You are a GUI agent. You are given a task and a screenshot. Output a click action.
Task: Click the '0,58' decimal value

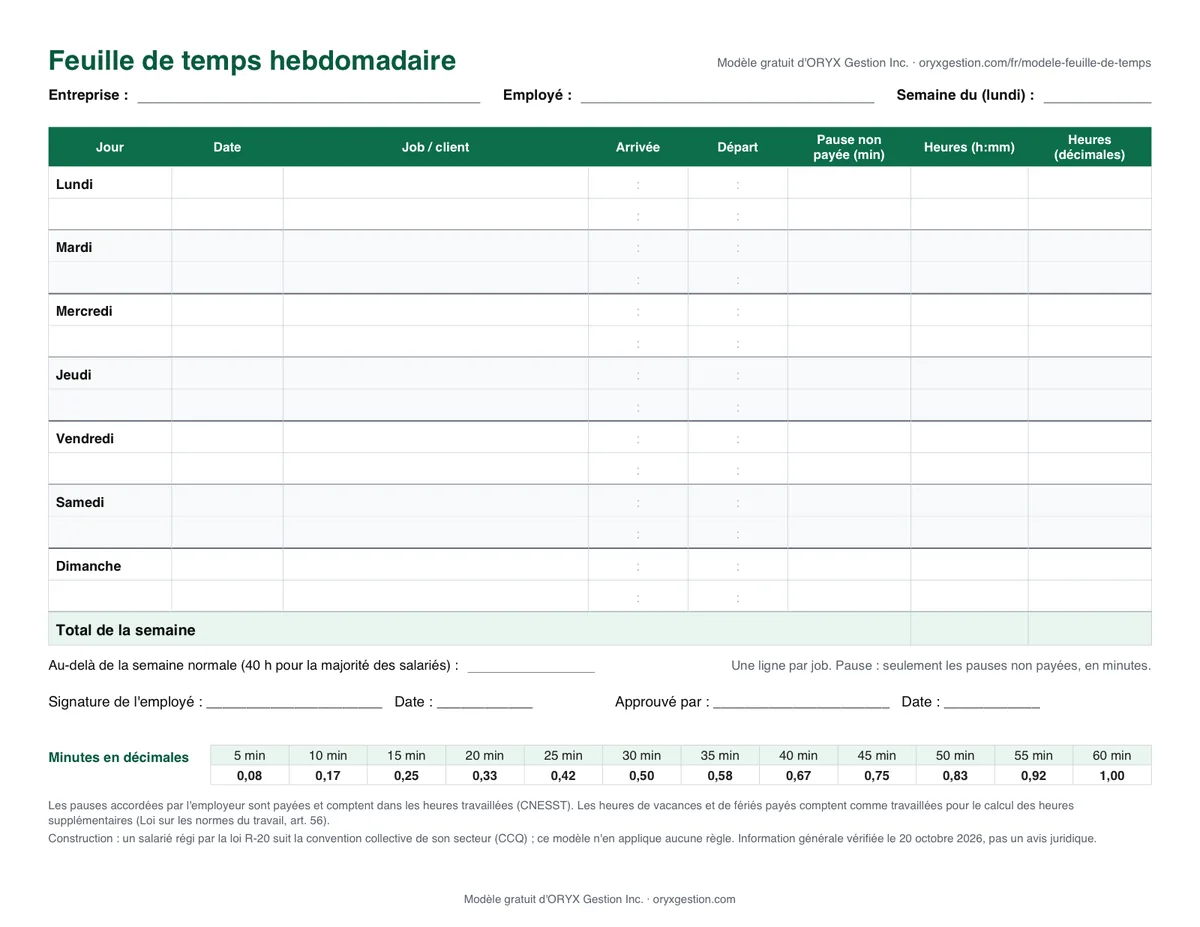coord(720,775)
